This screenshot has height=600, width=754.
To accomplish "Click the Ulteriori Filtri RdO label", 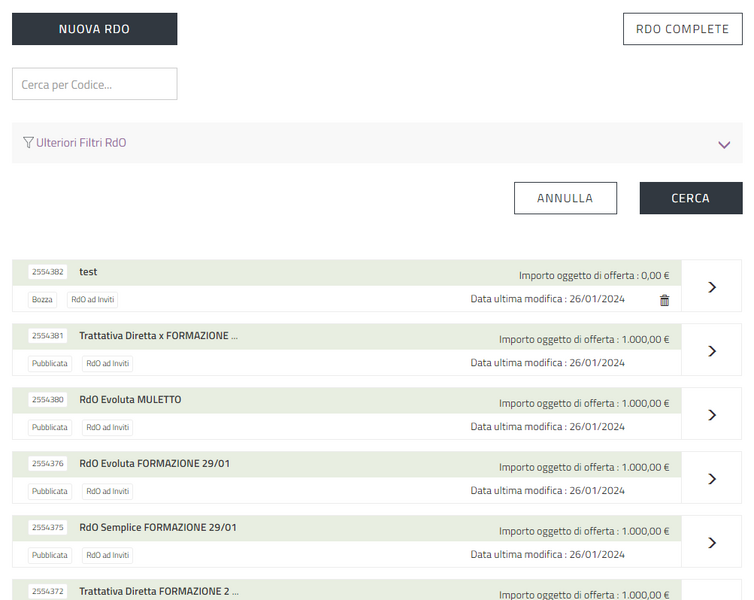I will coord(81,143).
